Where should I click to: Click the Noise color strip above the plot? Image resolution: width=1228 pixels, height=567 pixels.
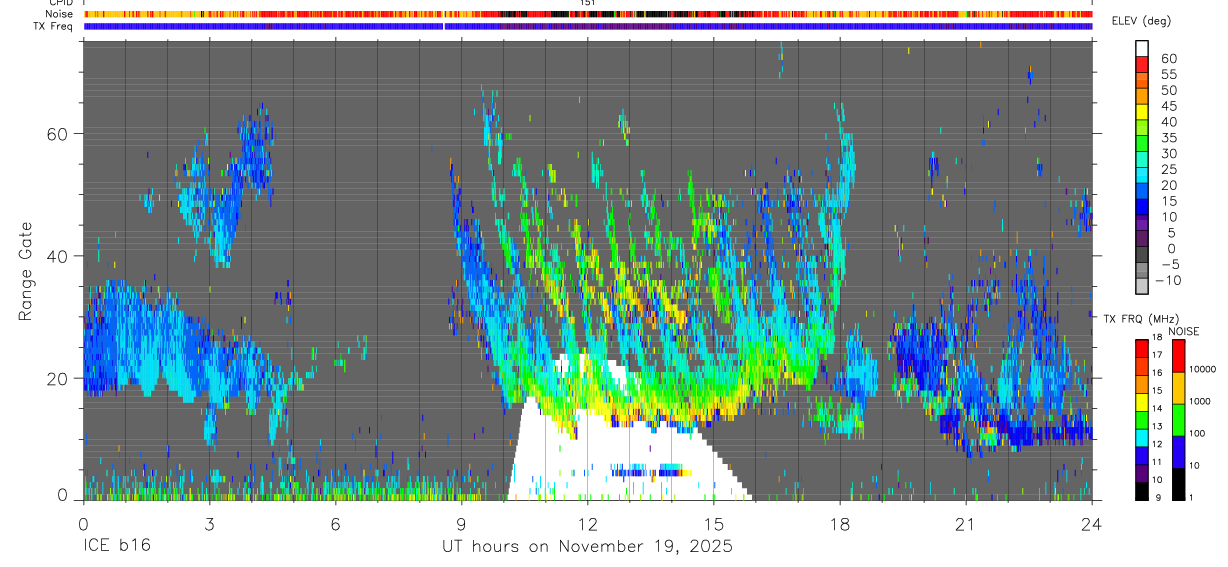[588, 14]
